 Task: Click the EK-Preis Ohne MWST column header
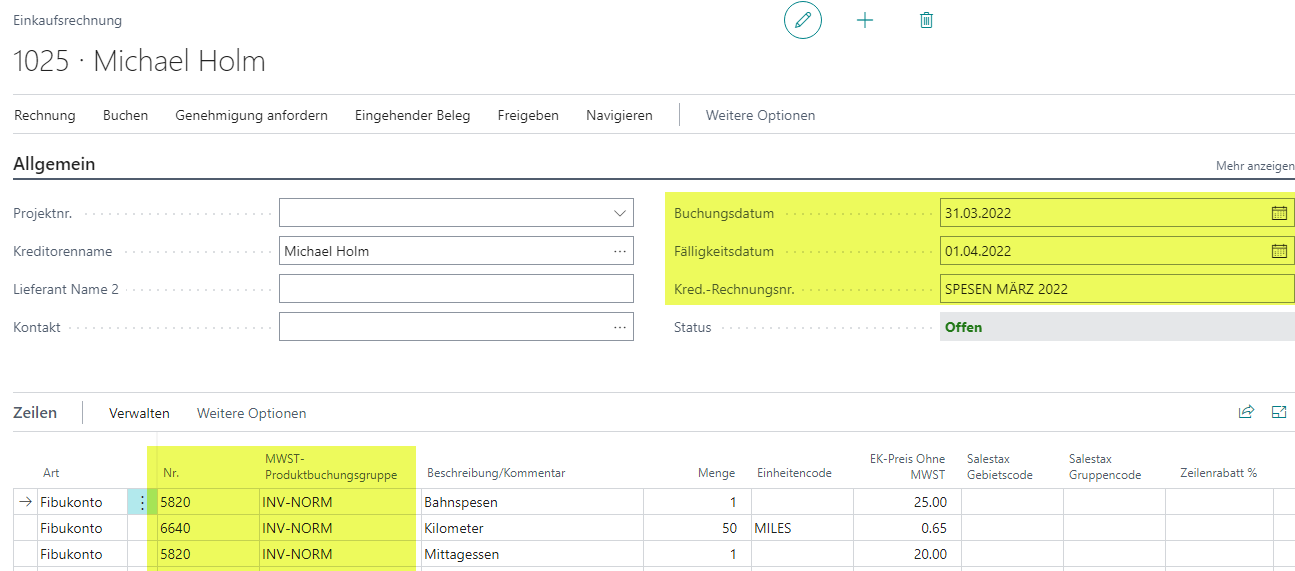[x=907, y=466]
